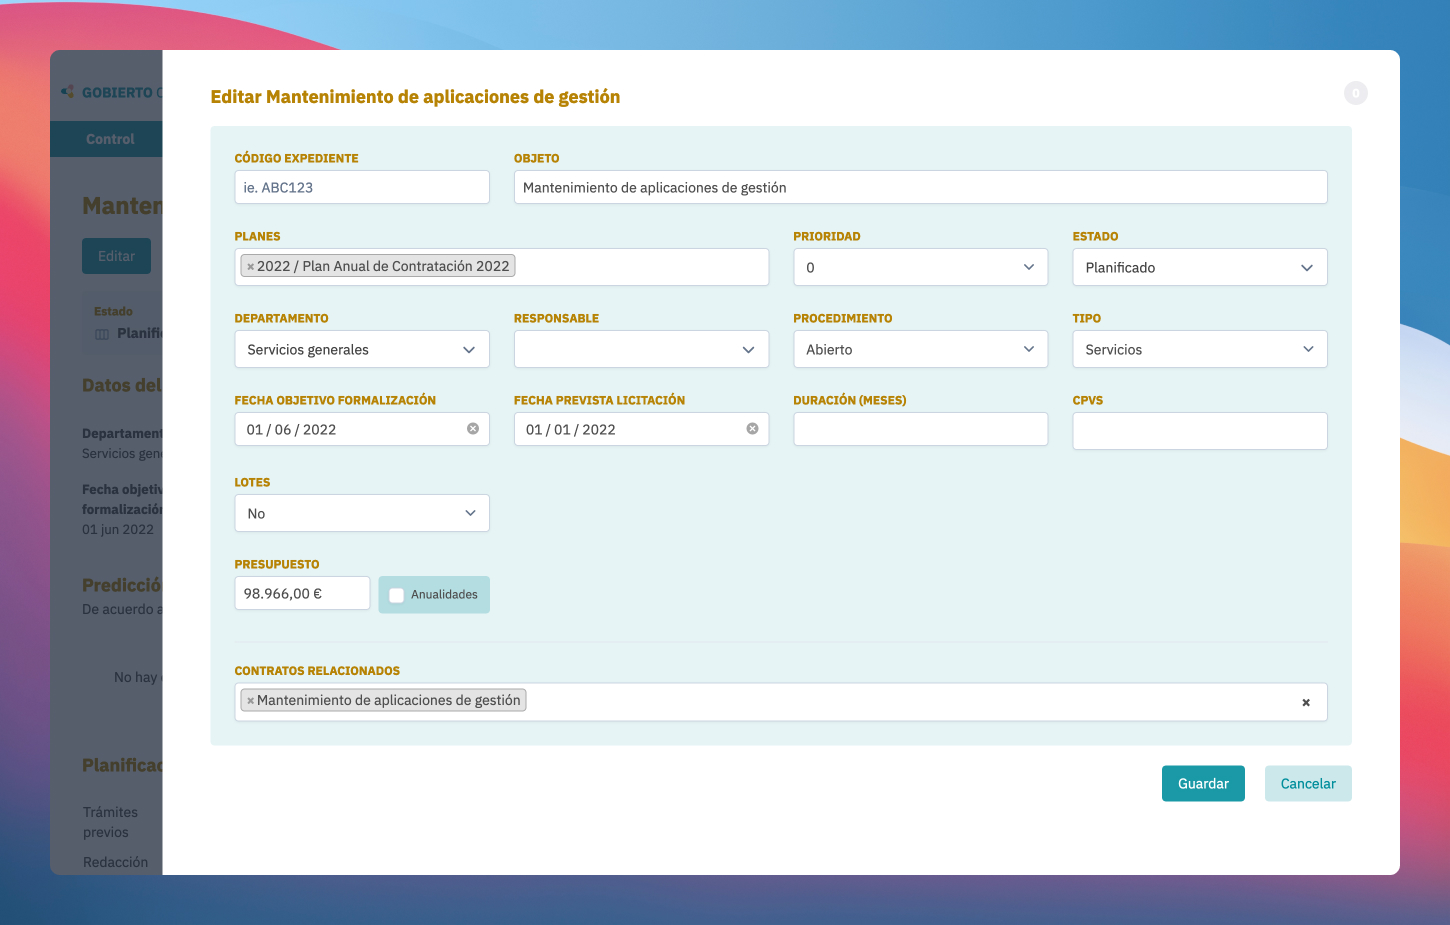Open the Estado dropdown showing Planificado

(1200, 267)
